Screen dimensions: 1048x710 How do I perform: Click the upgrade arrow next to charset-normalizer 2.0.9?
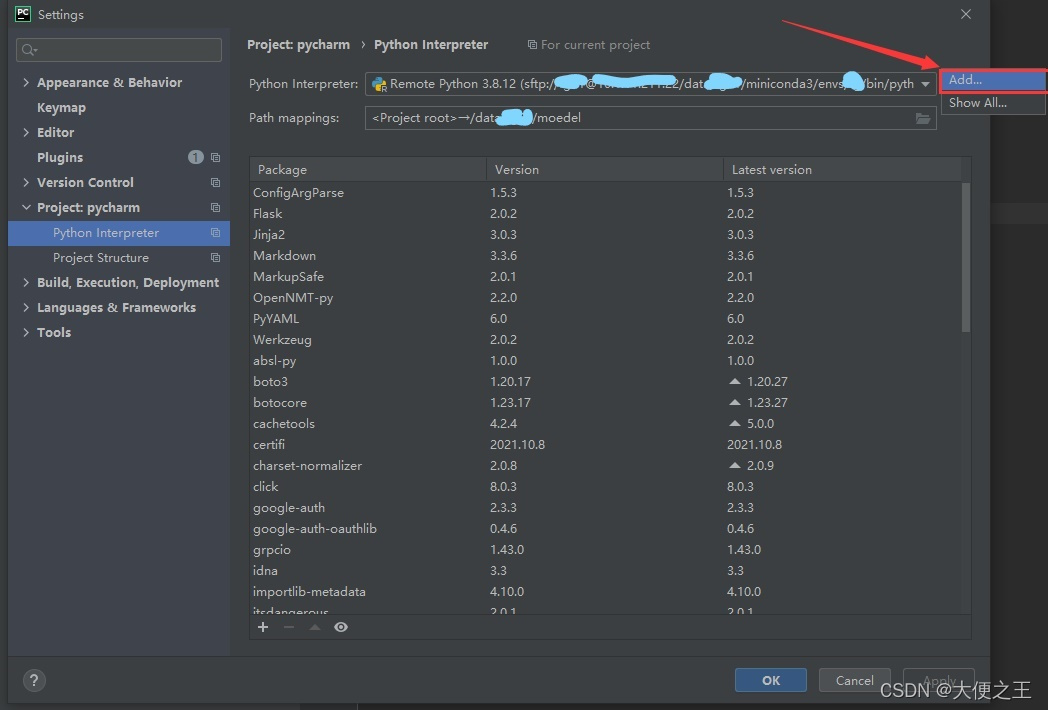point(735,465)
